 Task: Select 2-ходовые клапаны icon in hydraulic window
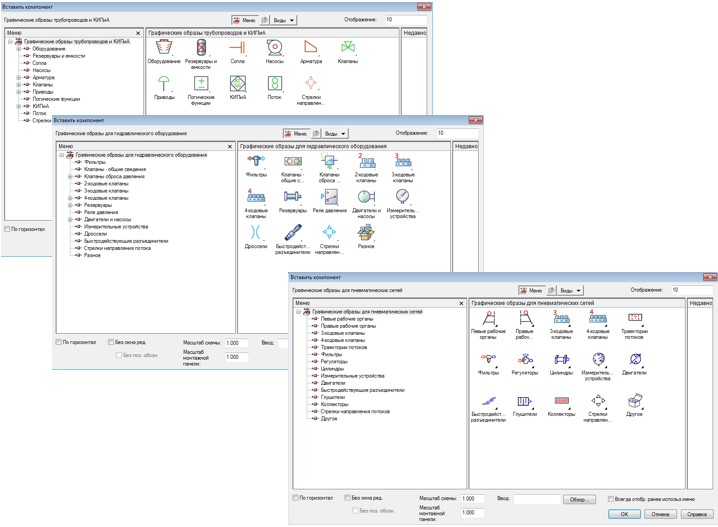[366, 161]
